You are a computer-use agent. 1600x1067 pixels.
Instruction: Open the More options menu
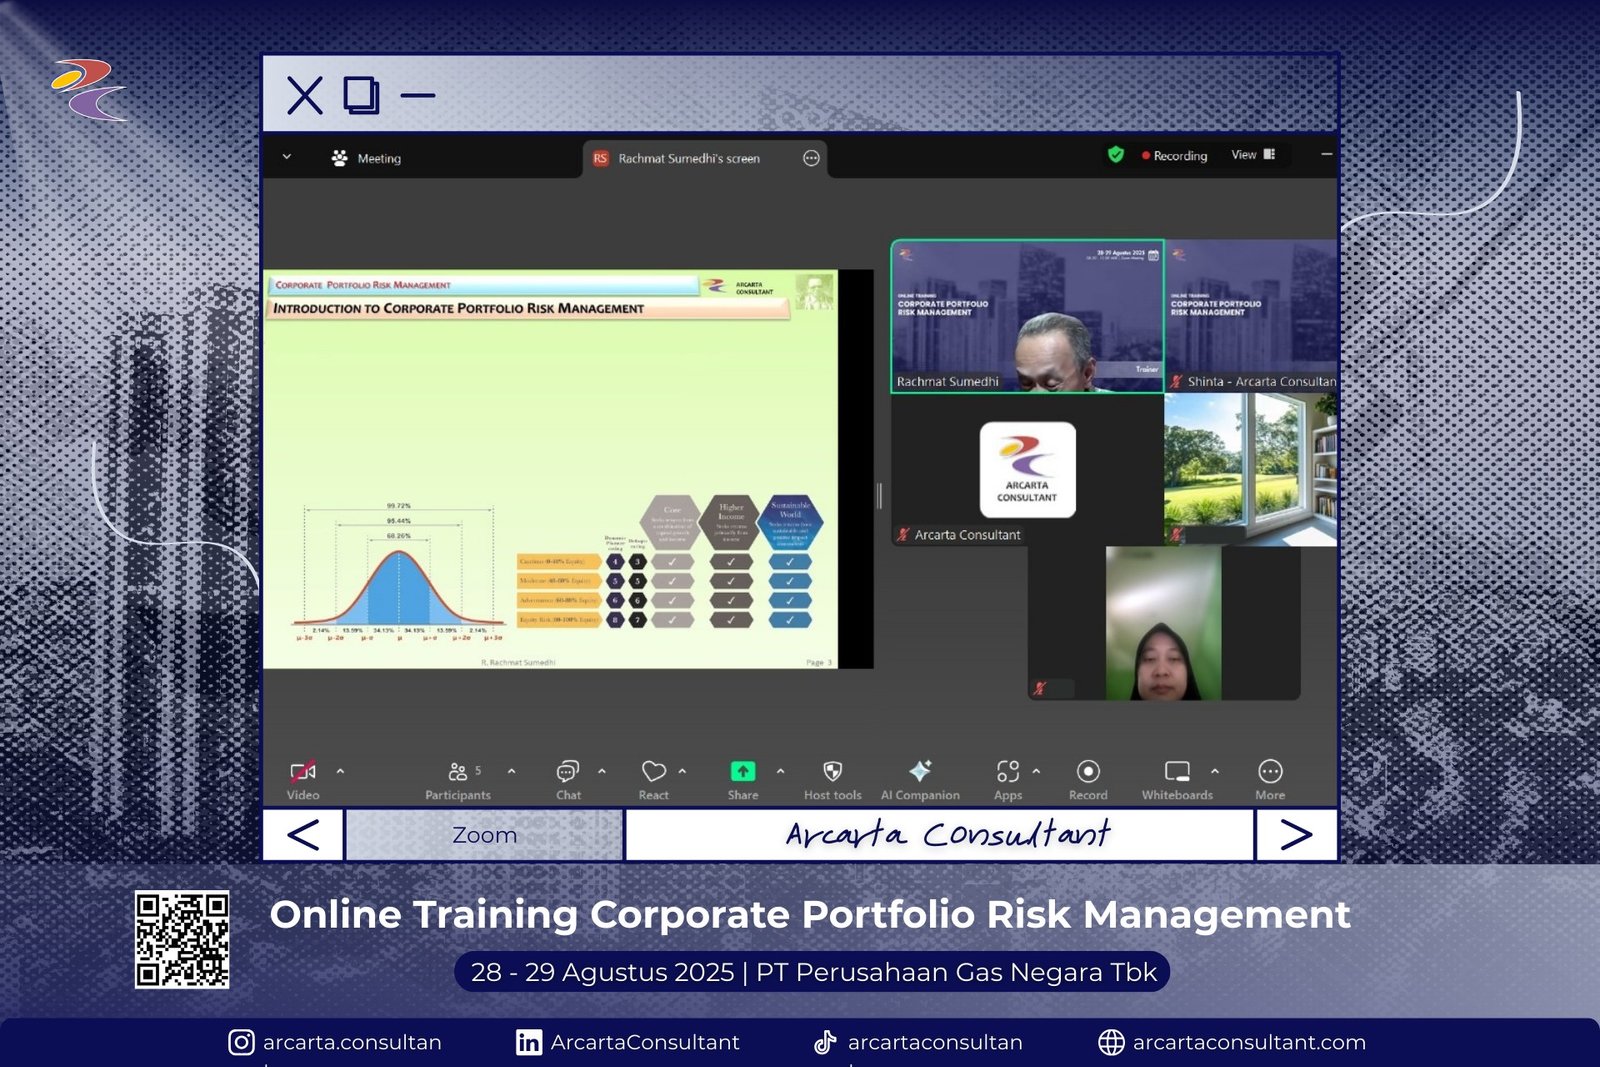click(x=1270, y=772)
